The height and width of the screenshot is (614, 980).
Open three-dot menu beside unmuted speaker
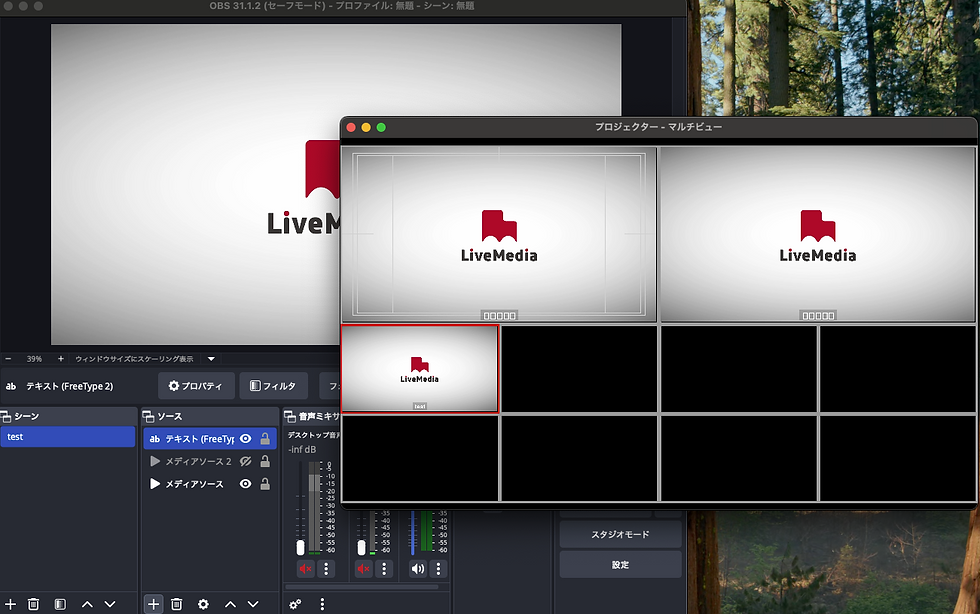tap(439, 568)
